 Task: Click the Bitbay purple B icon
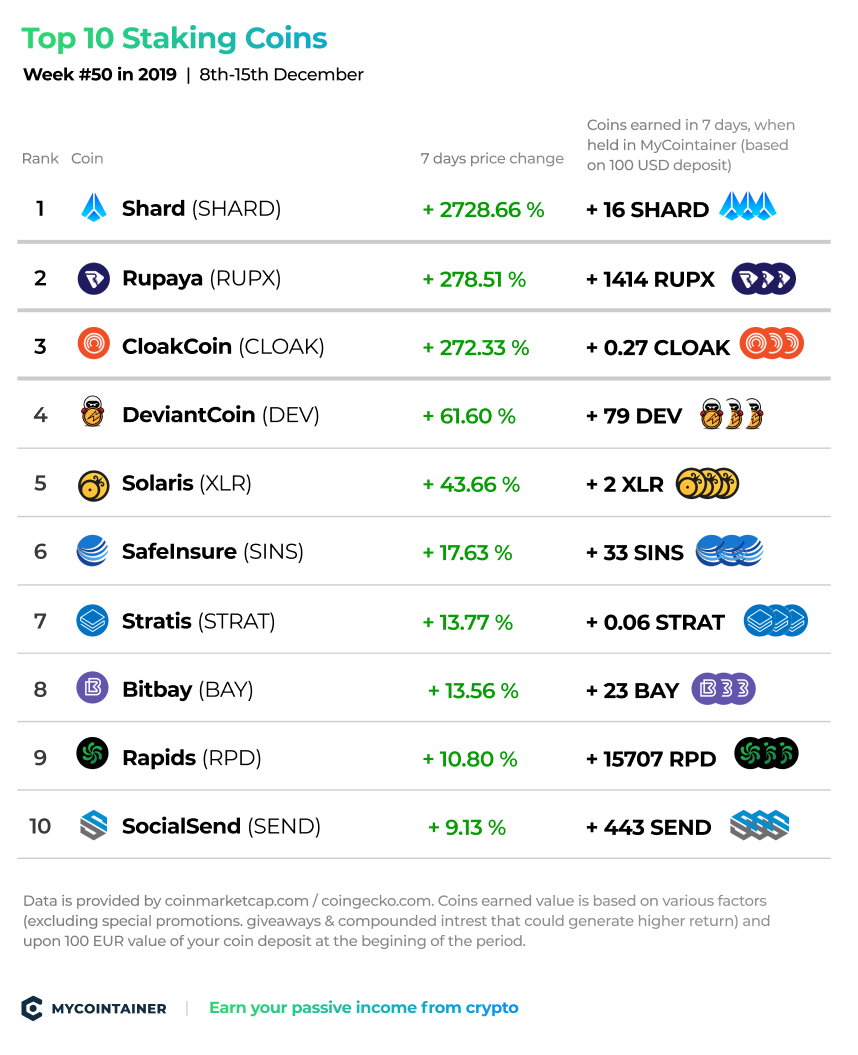click(93, 688)
